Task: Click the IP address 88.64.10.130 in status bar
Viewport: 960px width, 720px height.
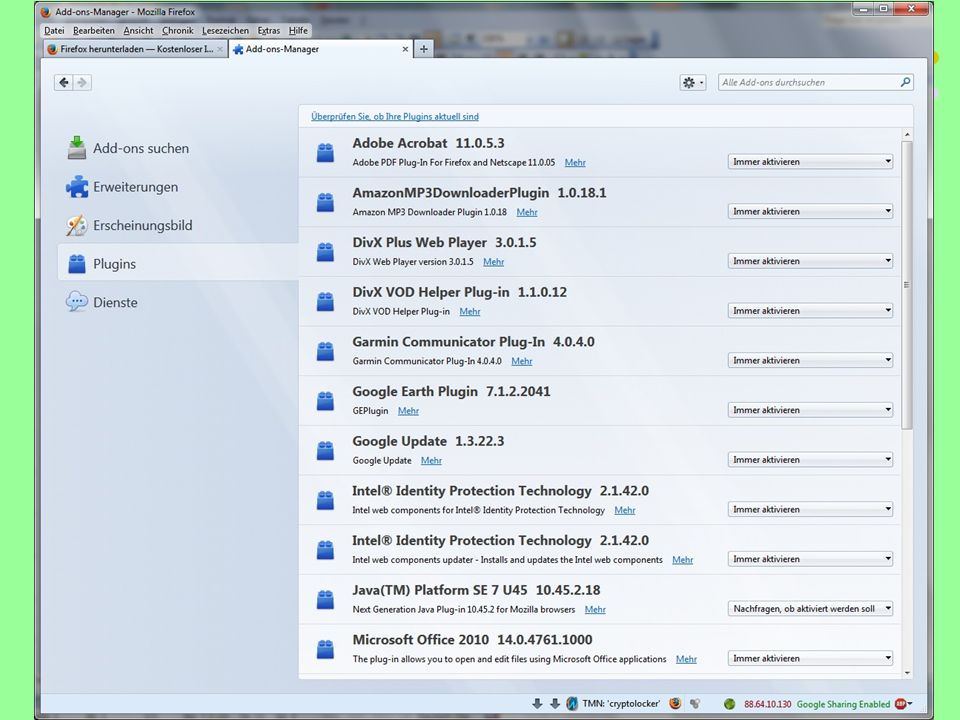Action: click(768, 704)
